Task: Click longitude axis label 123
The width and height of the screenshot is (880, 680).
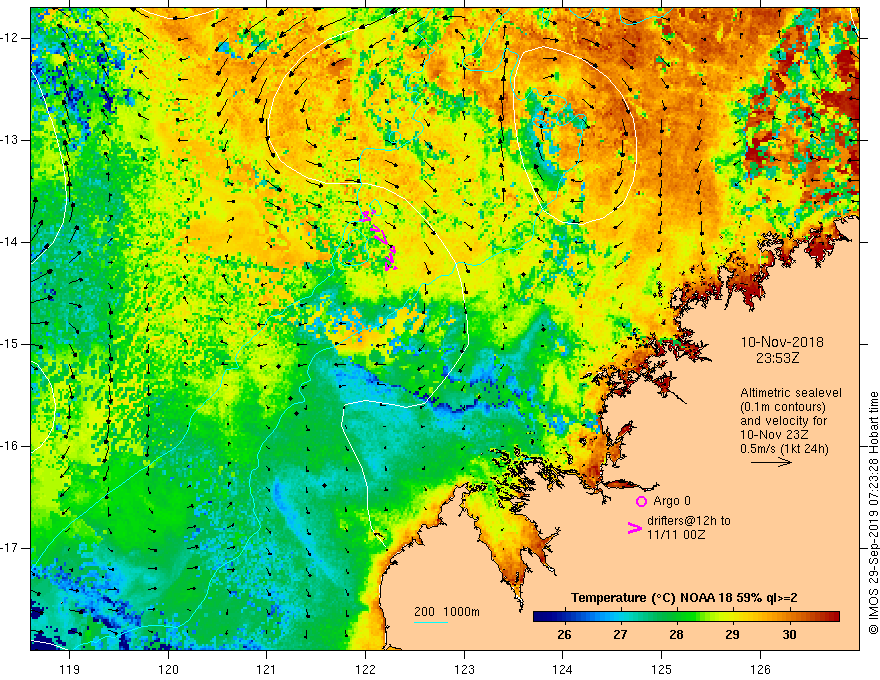Action: 464,669
